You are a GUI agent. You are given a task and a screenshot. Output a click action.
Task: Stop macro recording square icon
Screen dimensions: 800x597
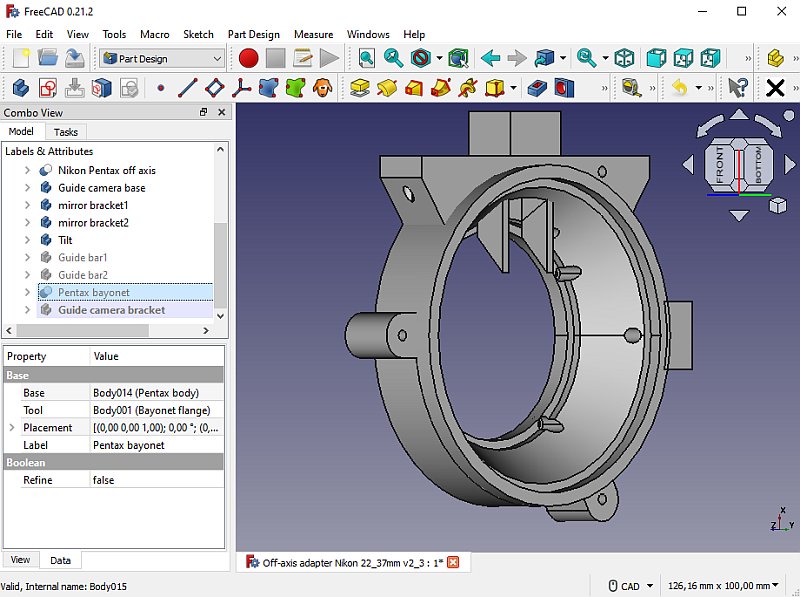pyautogui.click(x=276, y=58)
